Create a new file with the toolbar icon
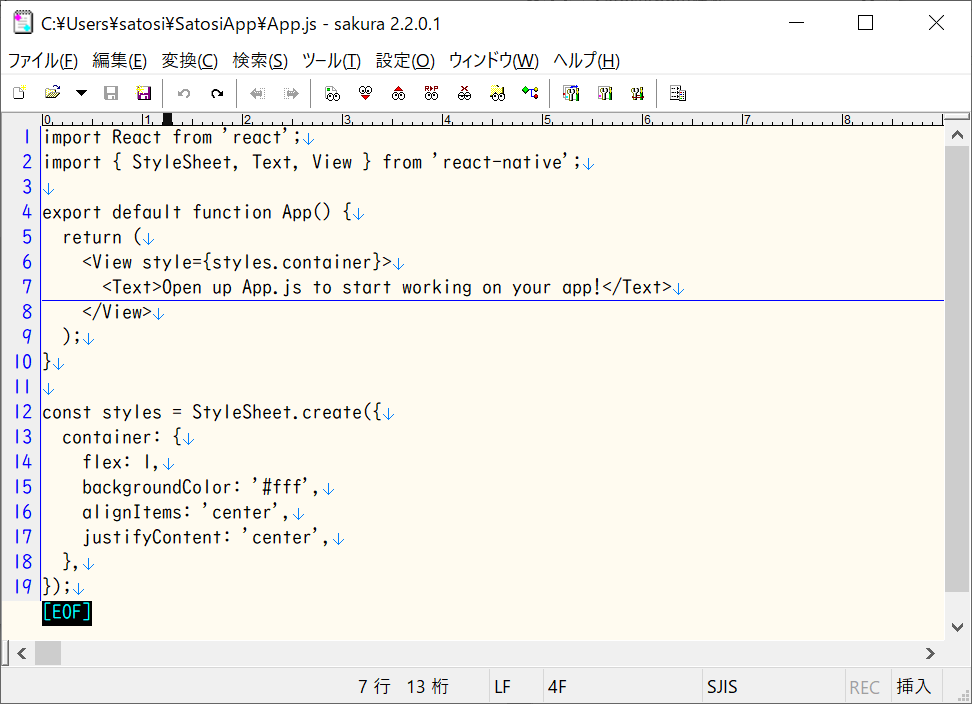Image resolution: width=972 pixels, height=704 pixels. coord(20,93)
